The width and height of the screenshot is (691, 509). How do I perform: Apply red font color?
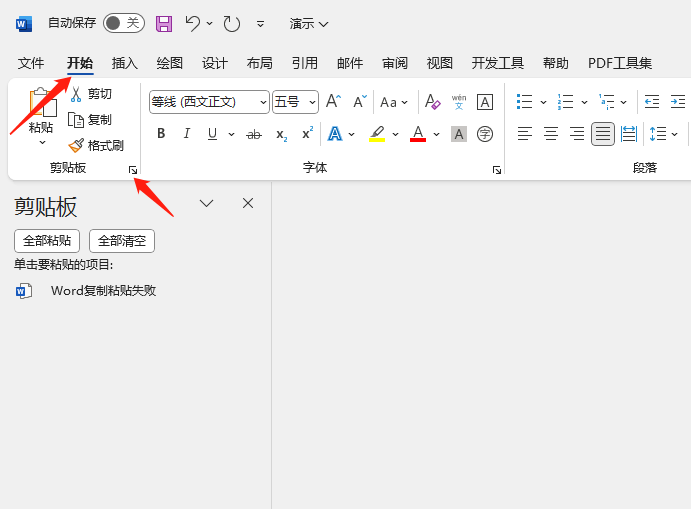click(x=418, y=134)
